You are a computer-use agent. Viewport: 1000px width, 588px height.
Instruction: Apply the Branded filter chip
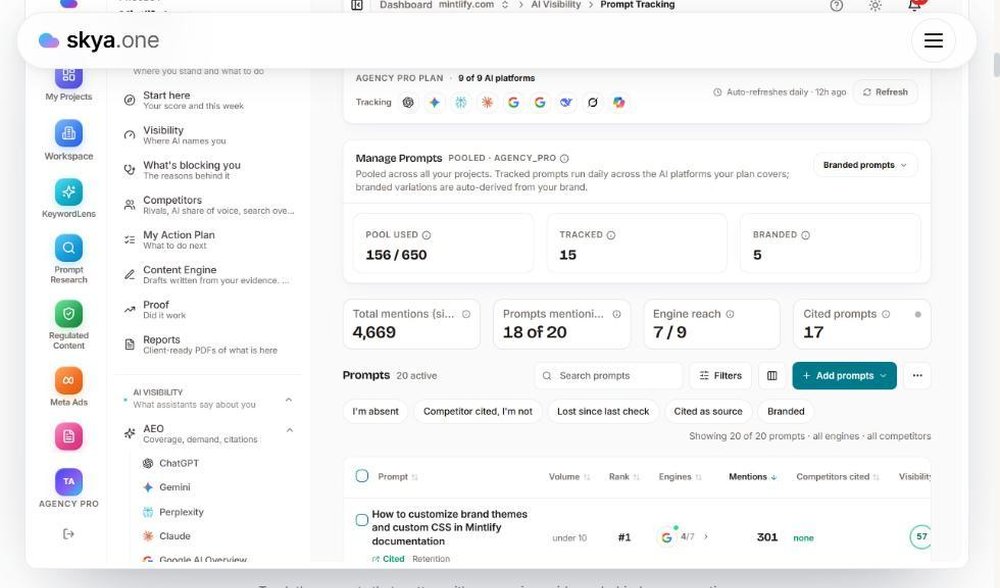pyautogui.click(x=786, y=411)
